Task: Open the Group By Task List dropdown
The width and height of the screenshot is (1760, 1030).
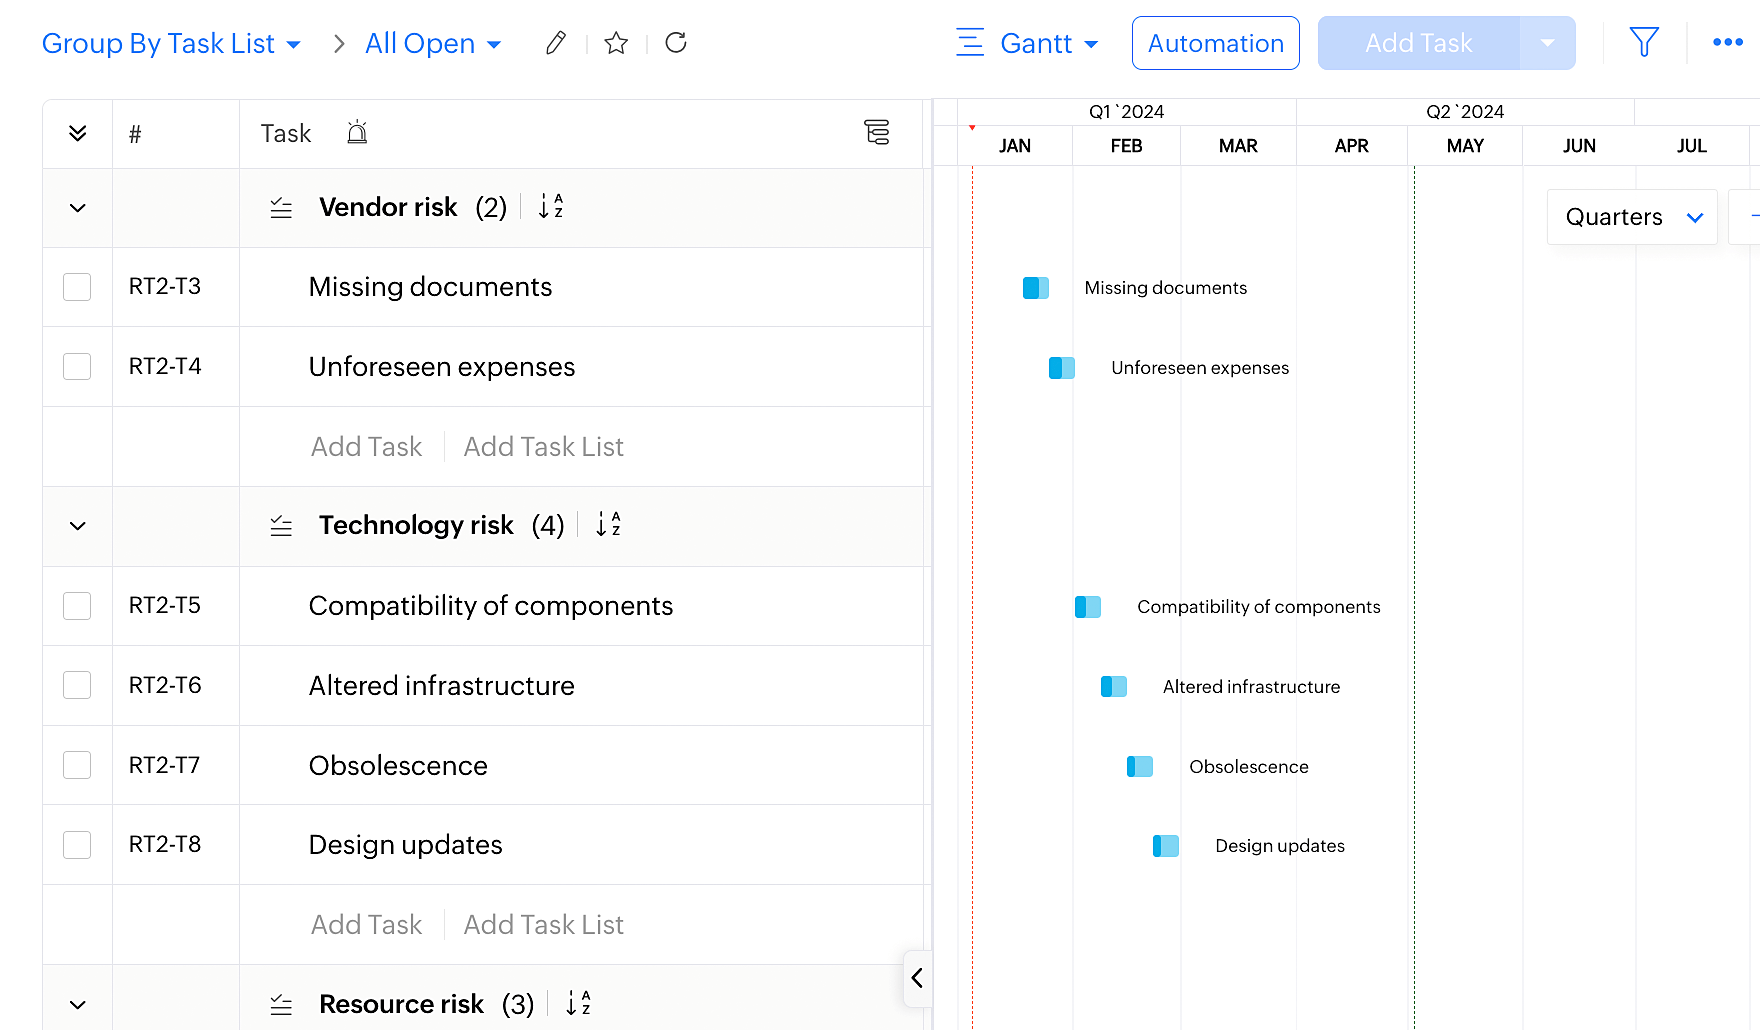Action: (x=171, y=44)
